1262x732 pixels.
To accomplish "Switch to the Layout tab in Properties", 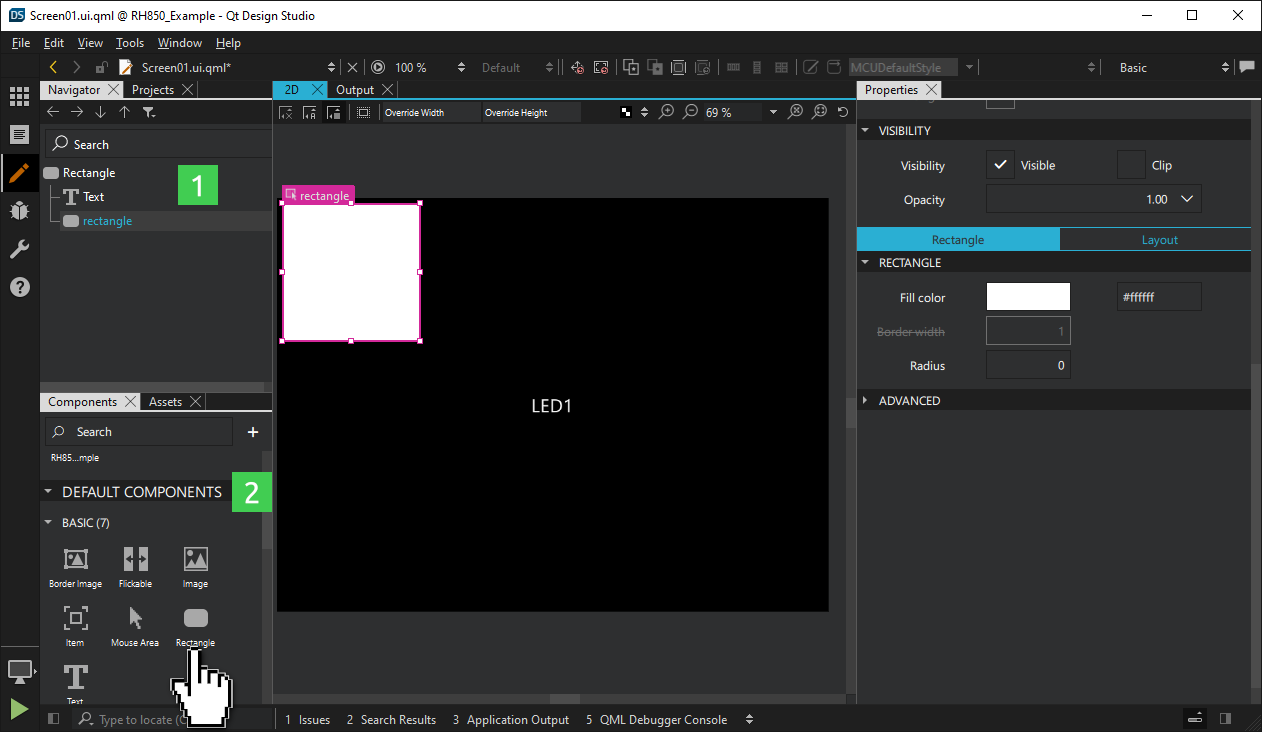I will pos(1158,239).
